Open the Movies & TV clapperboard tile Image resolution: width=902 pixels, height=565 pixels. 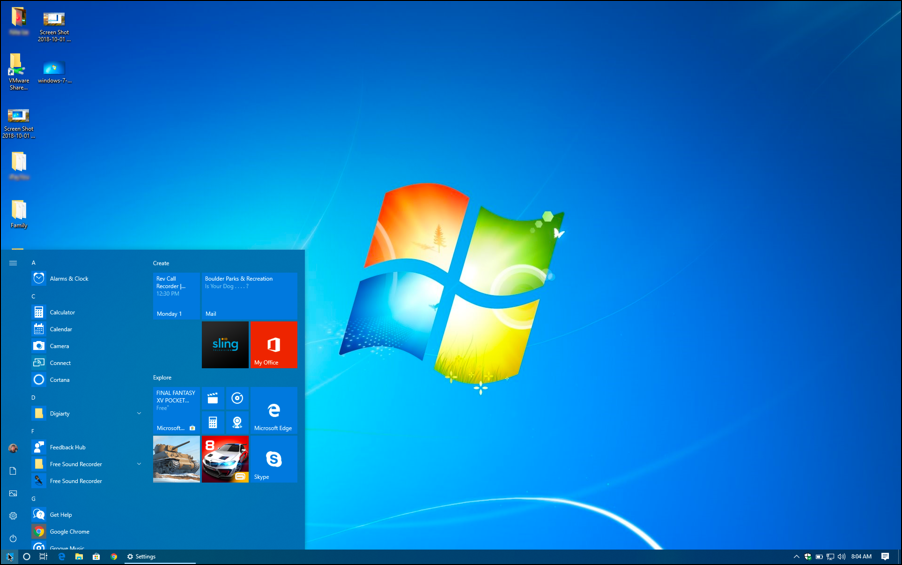point(213,398)
